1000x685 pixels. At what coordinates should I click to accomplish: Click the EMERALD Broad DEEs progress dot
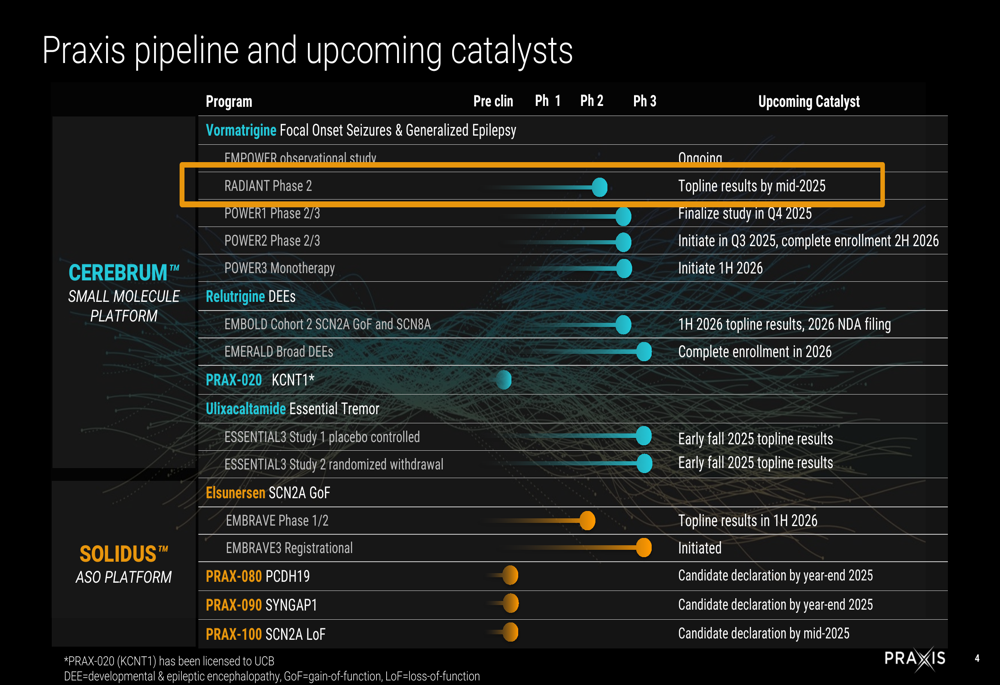644,351
